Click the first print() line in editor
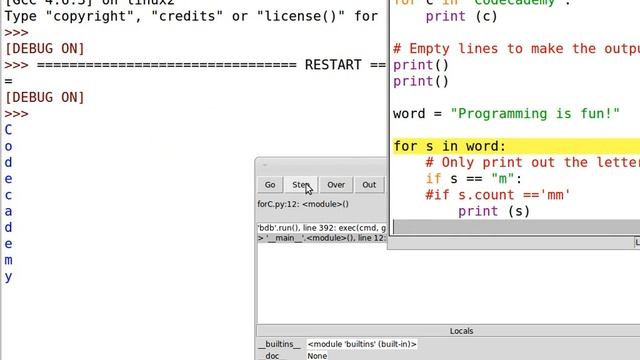 [x=421, y=65]
